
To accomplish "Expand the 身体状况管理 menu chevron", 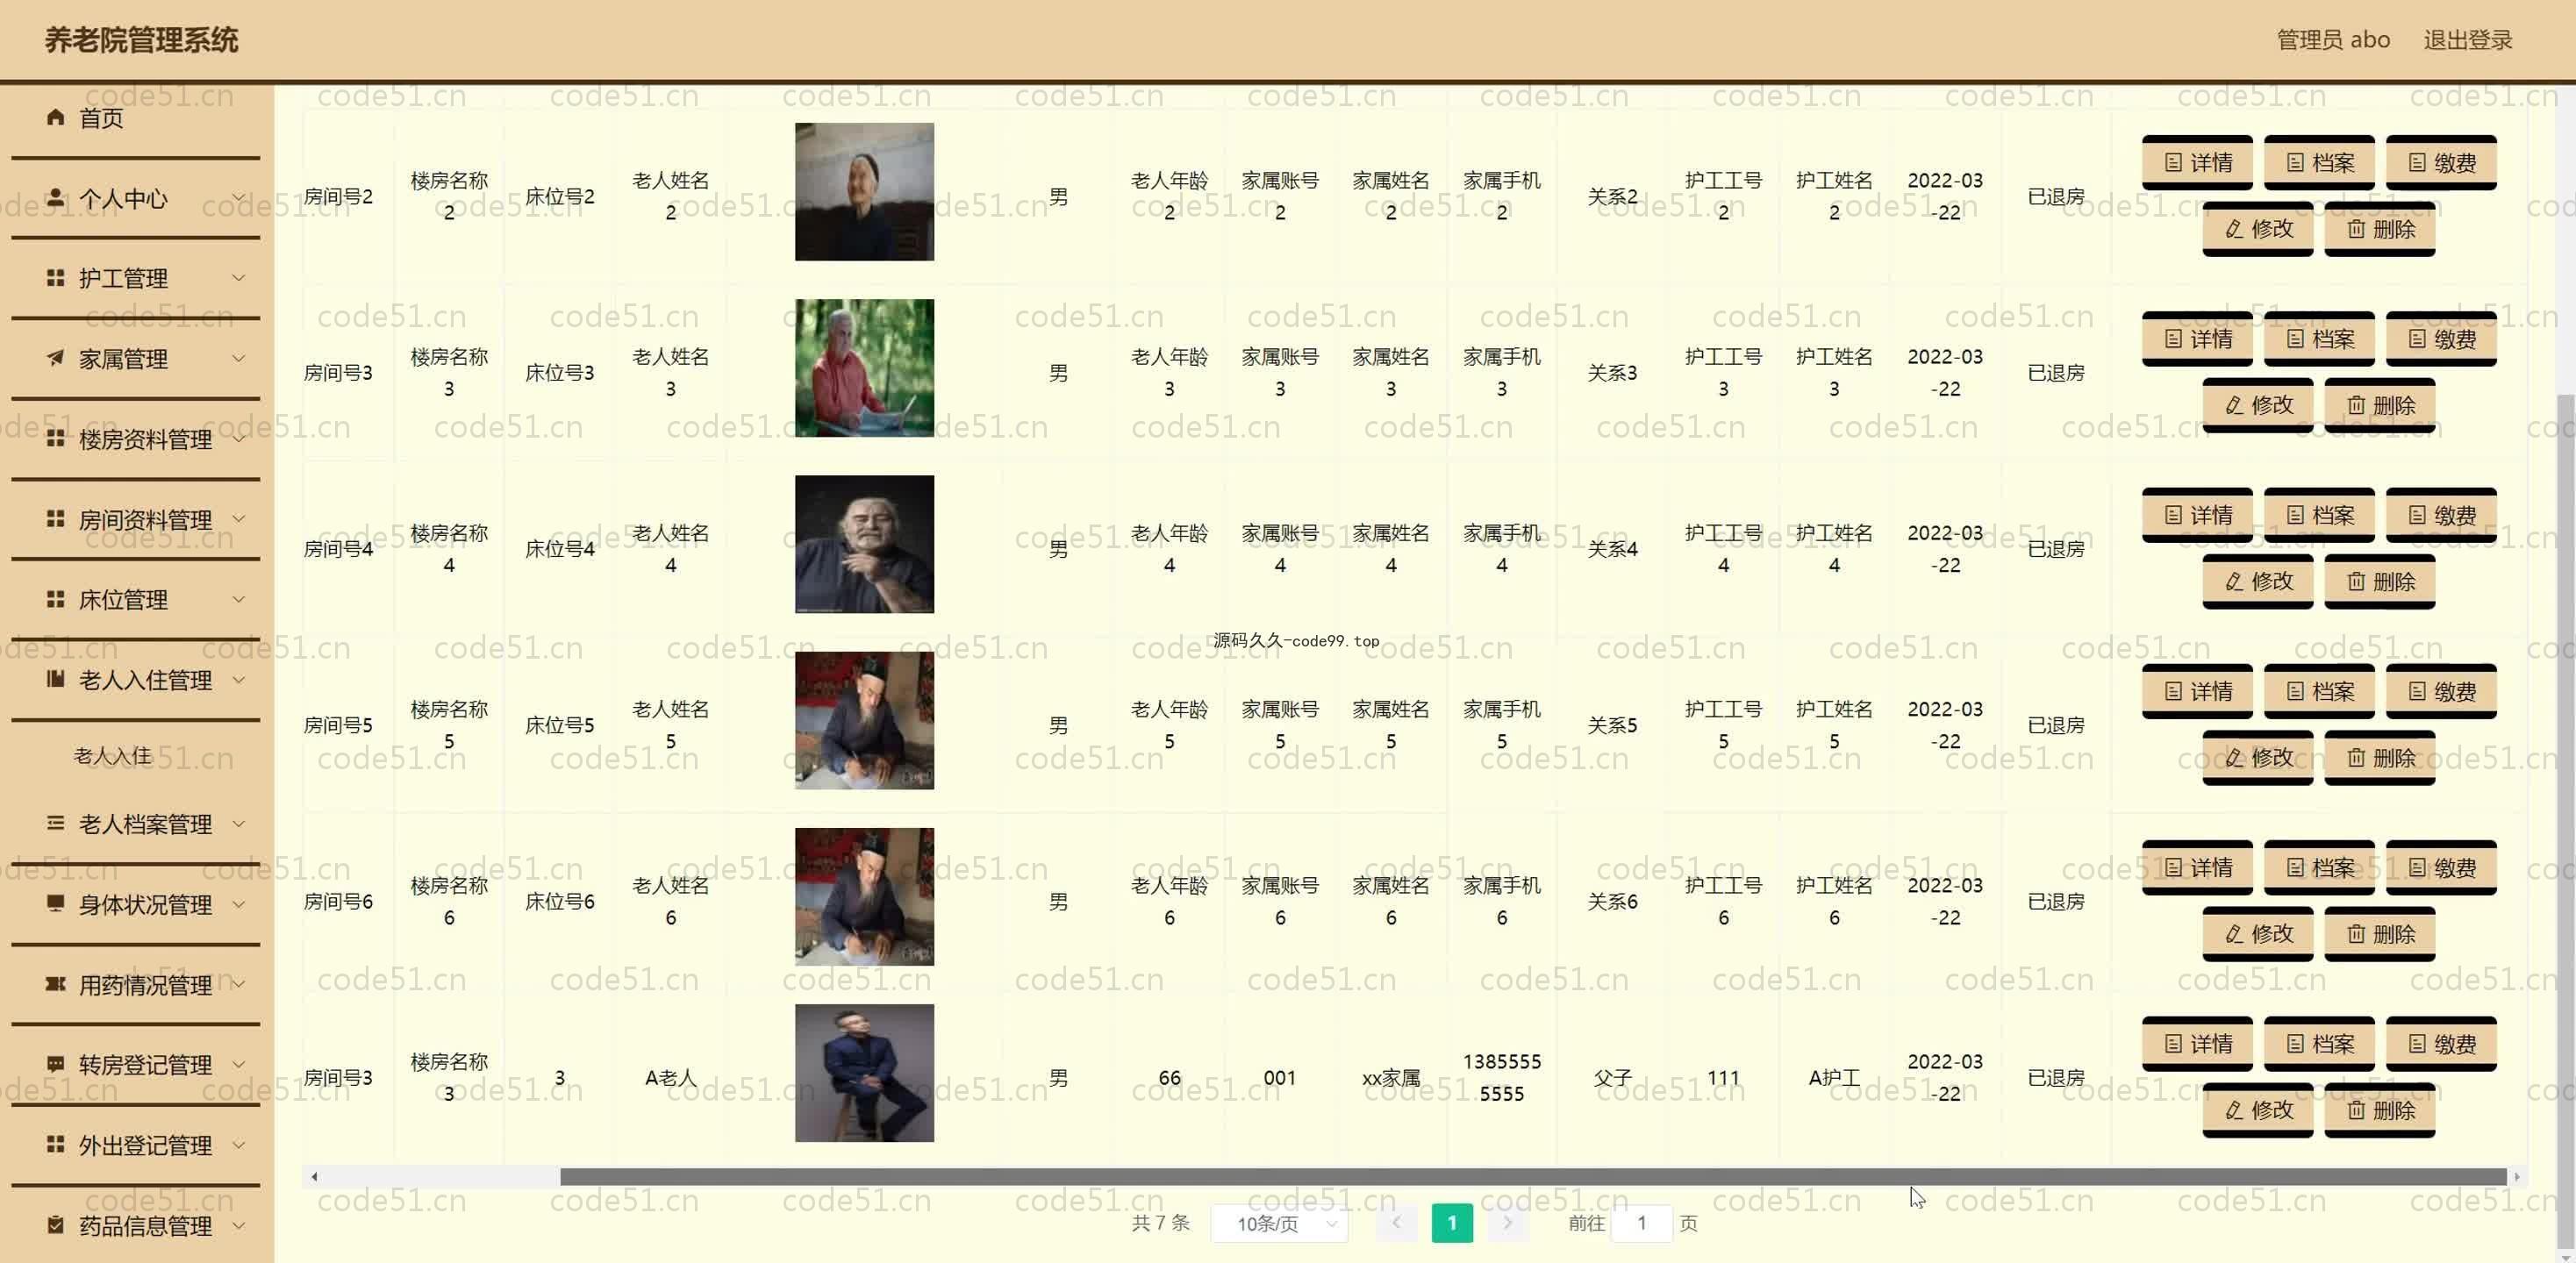I will coord(239,903).
